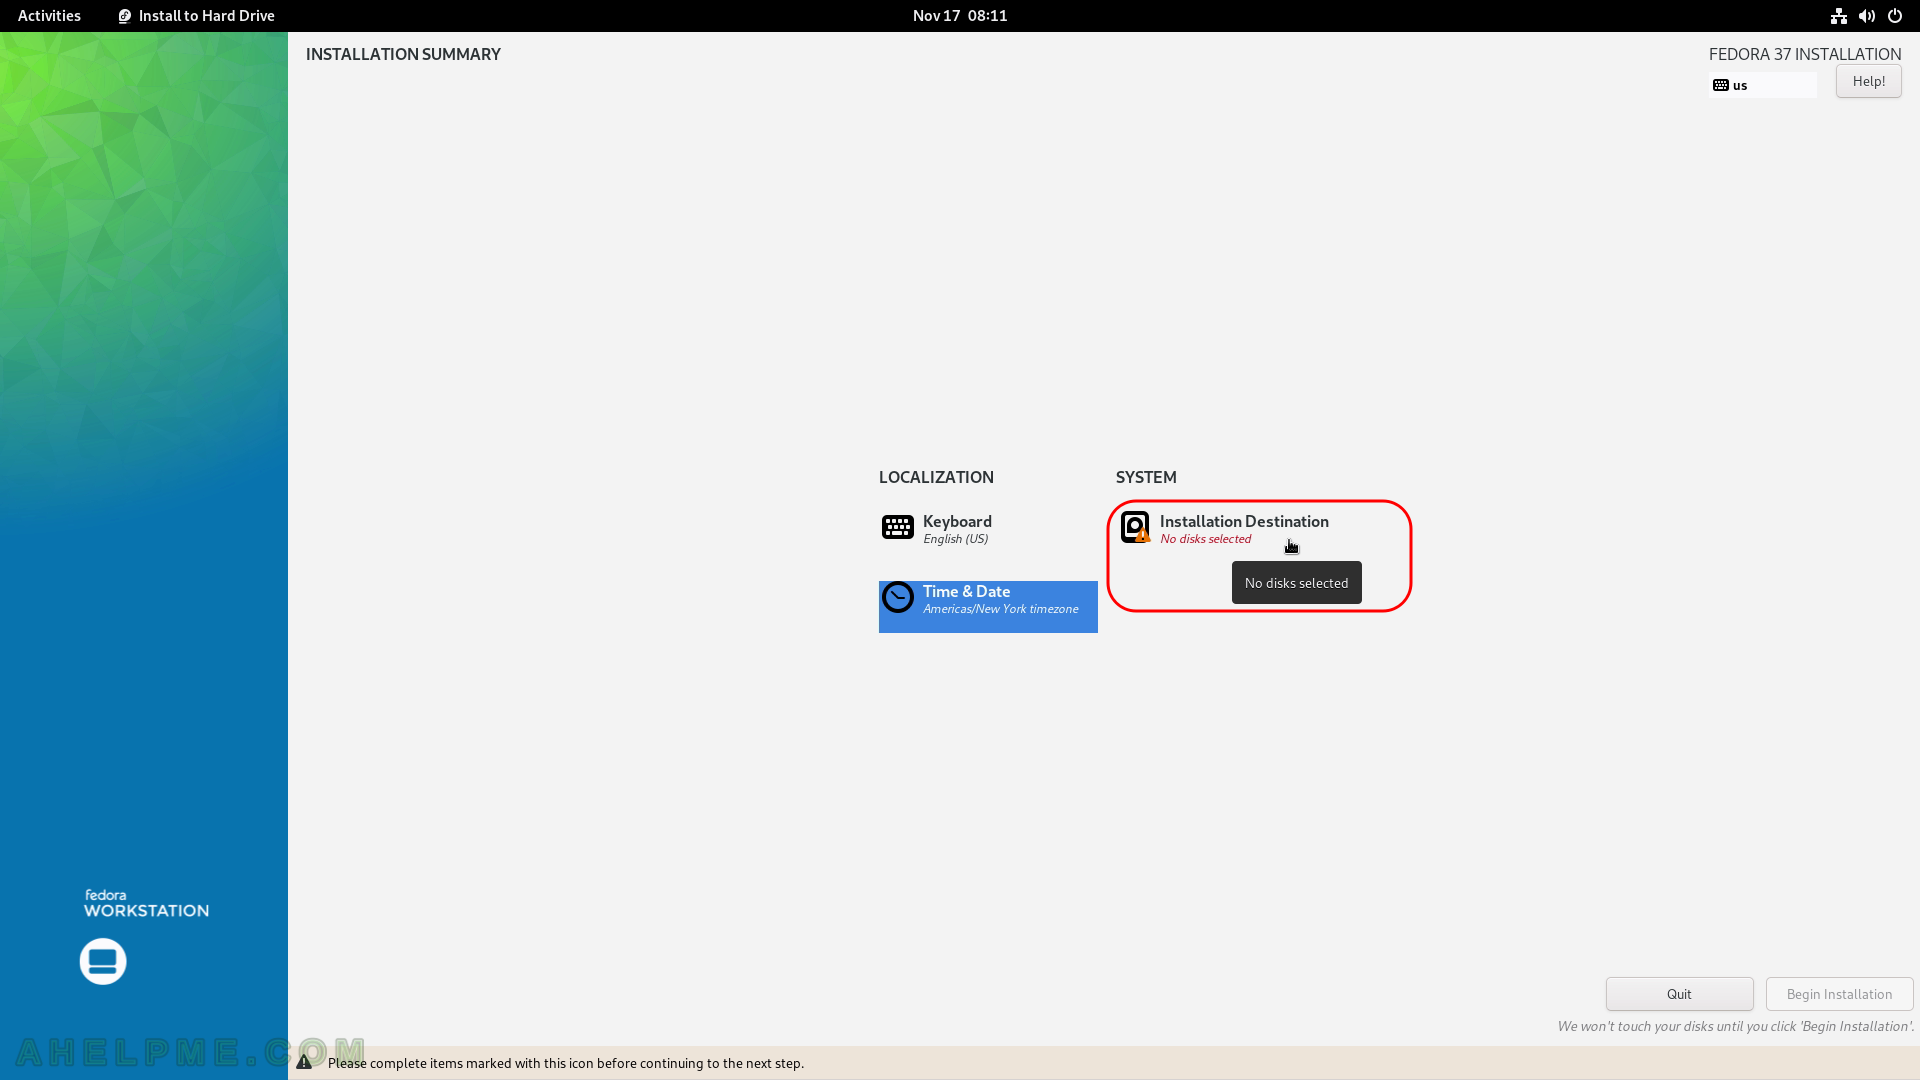The height and width of the screenshot is (1080, 1920).
Task: Click the power icon in top bar
Action: point(1894,16)
